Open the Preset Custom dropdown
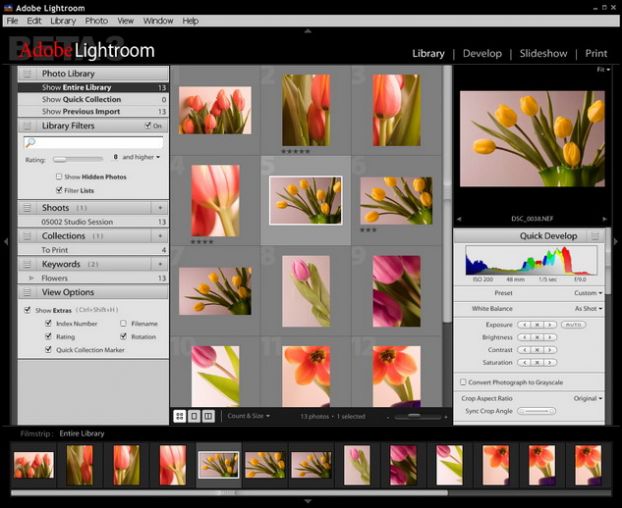The width and height of the screenshot is (622, 508). [x=588, y=293]
